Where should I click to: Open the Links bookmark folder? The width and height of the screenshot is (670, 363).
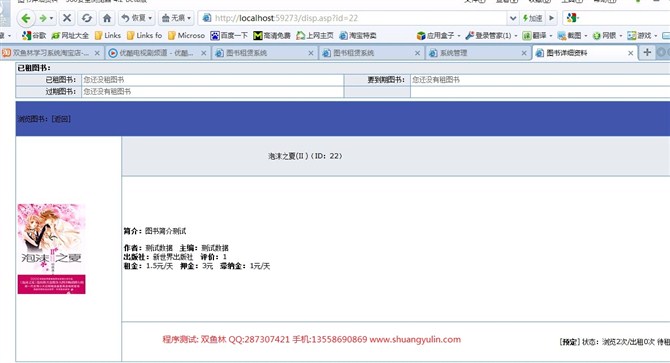click(x=108, y=36)
